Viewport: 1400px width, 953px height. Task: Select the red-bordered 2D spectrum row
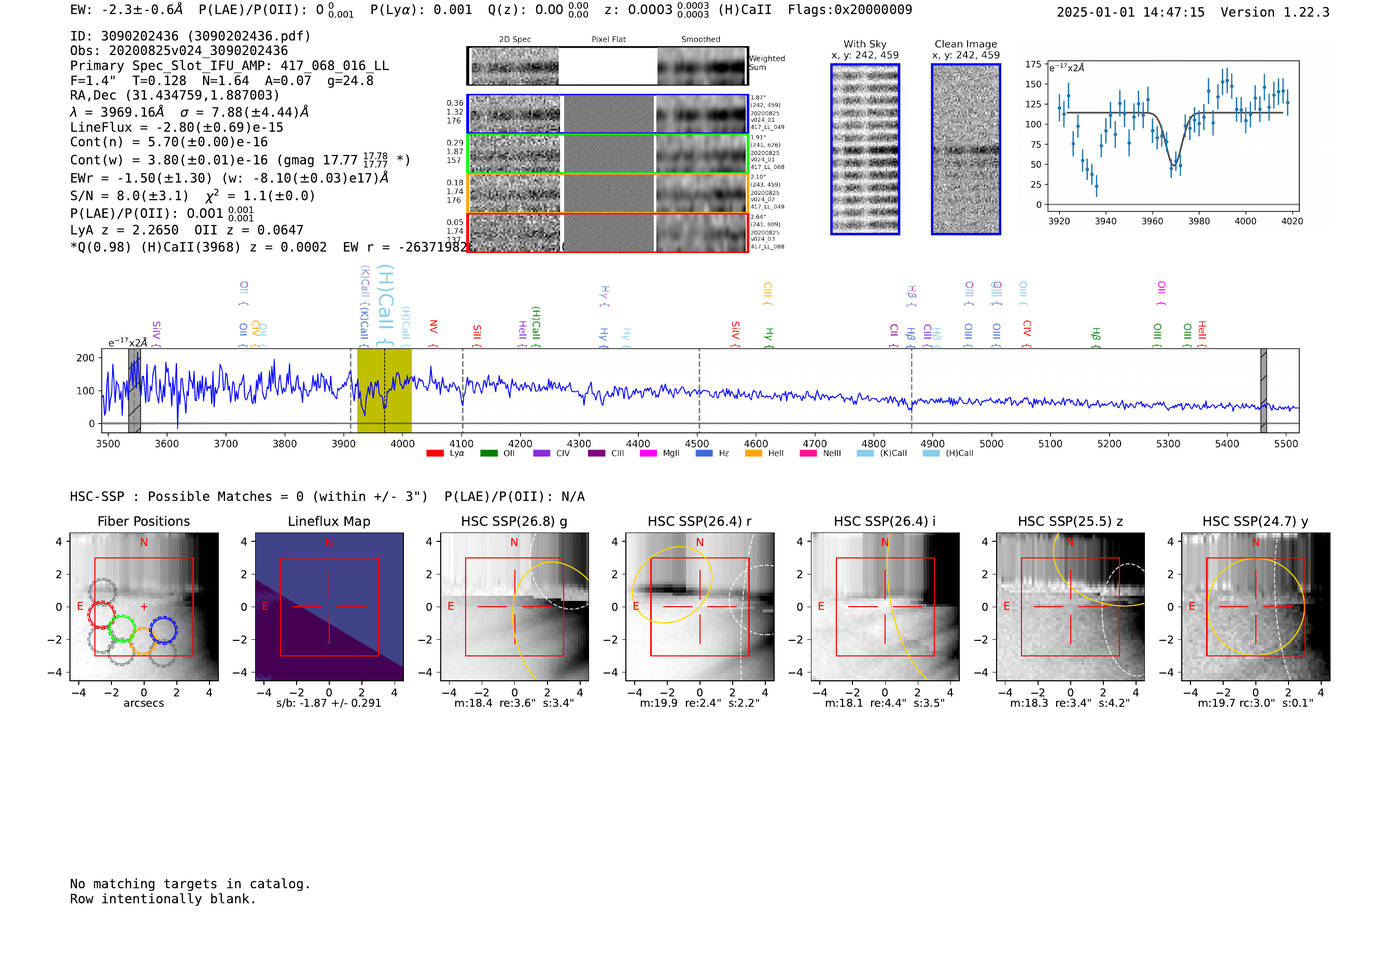tap(608, 232)
